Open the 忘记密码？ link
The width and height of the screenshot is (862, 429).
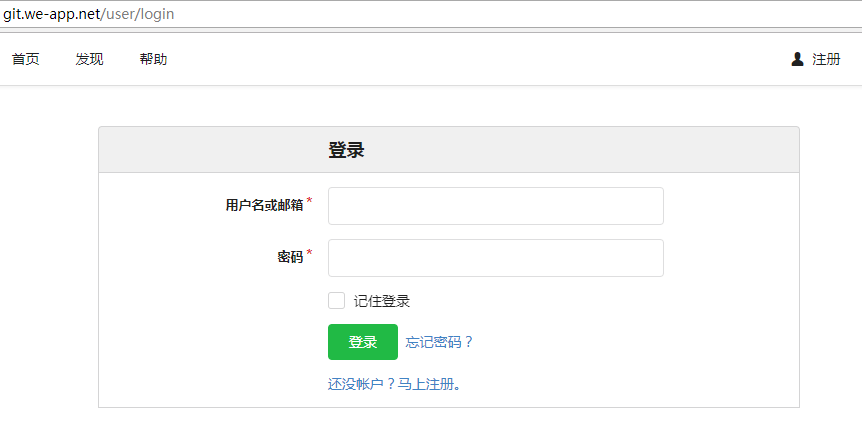click(439, 342)
